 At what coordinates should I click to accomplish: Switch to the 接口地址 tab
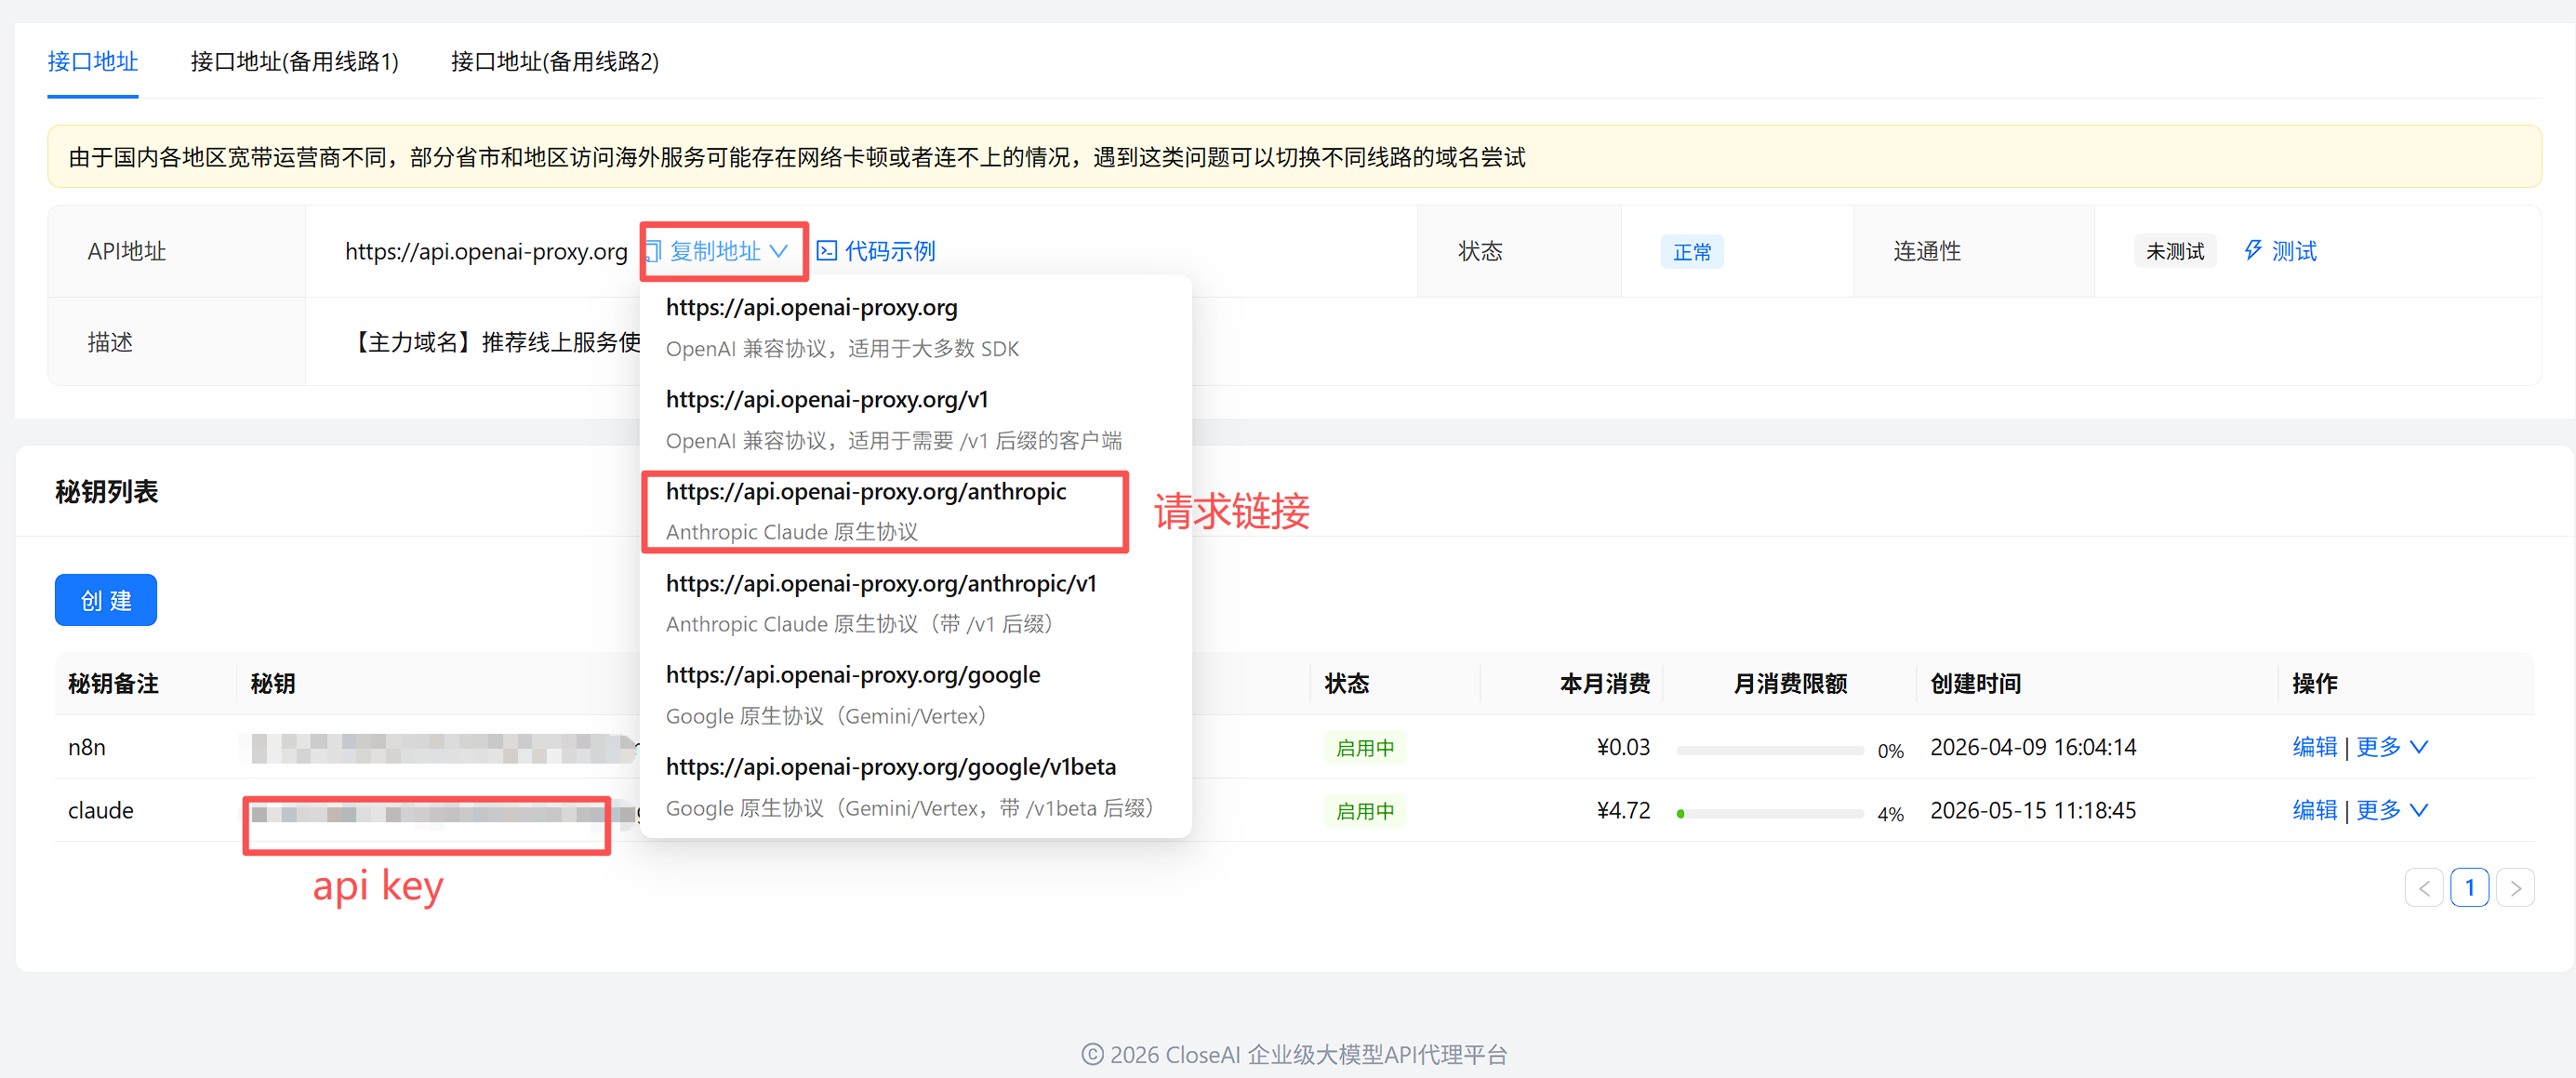point(92,62)
